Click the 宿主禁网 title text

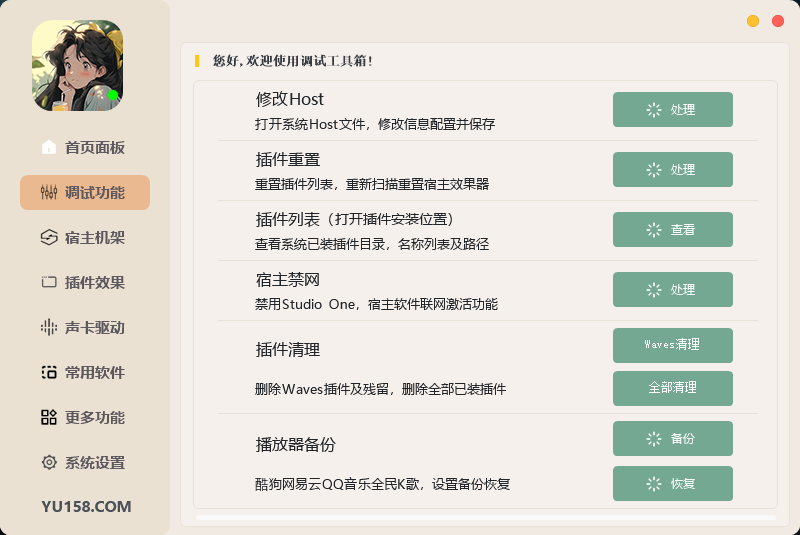click(288, 279)
